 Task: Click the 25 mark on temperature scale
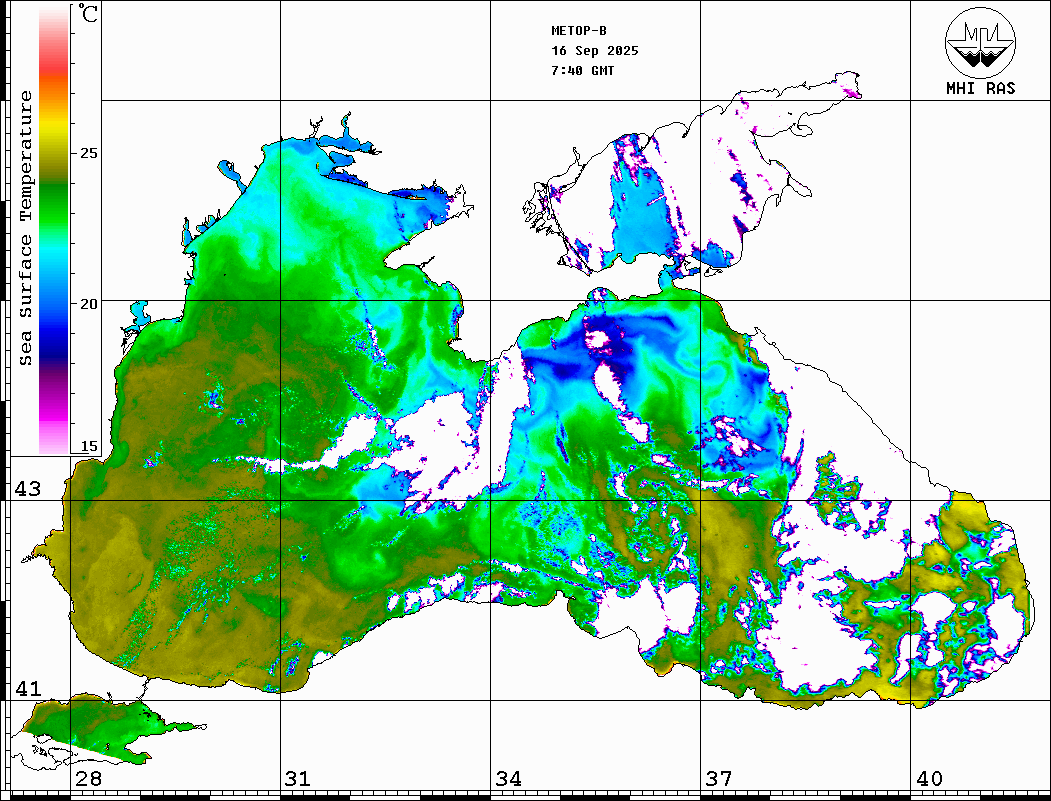[89, 153]
